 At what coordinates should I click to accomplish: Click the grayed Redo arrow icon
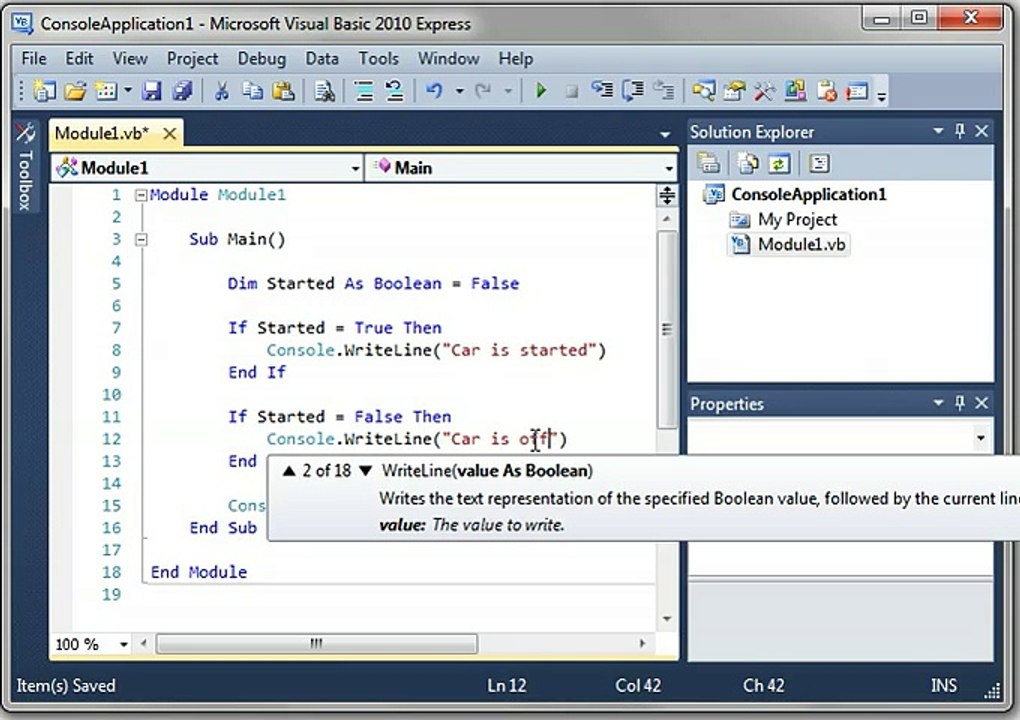coord(483,91)
